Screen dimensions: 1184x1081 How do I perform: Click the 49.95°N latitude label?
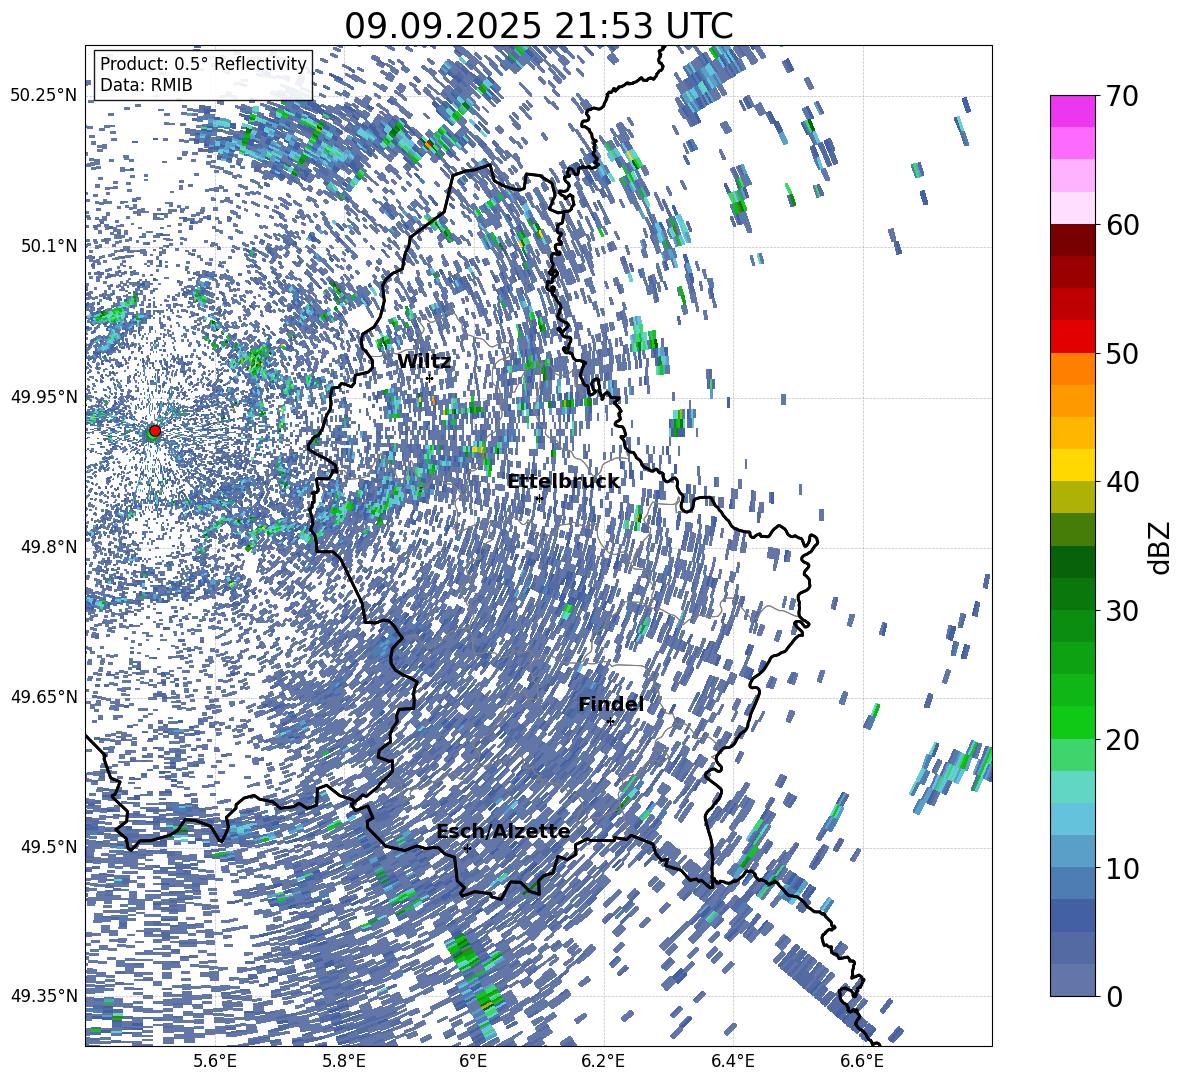click(44, 397)
